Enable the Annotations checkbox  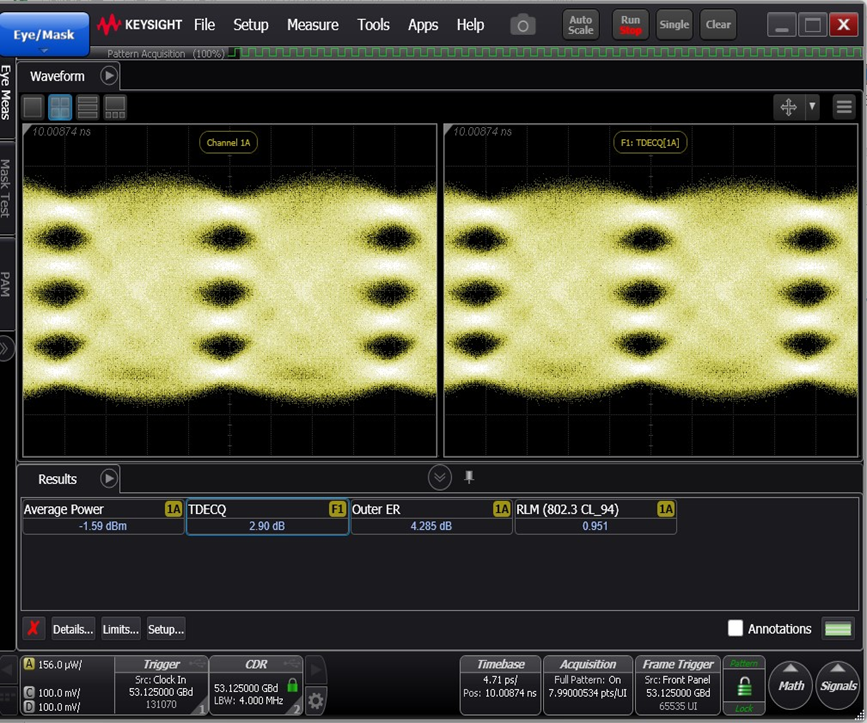735,628
